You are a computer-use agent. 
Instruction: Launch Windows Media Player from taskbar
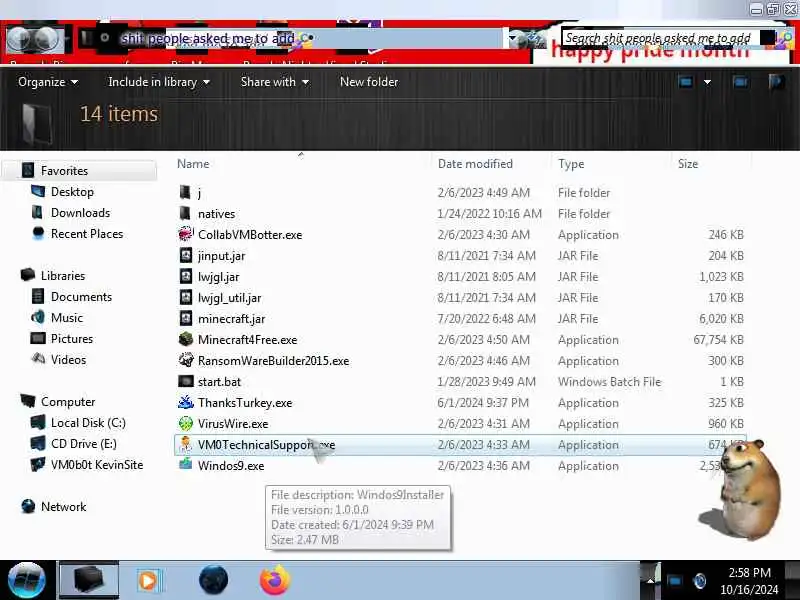coord(149,581)
